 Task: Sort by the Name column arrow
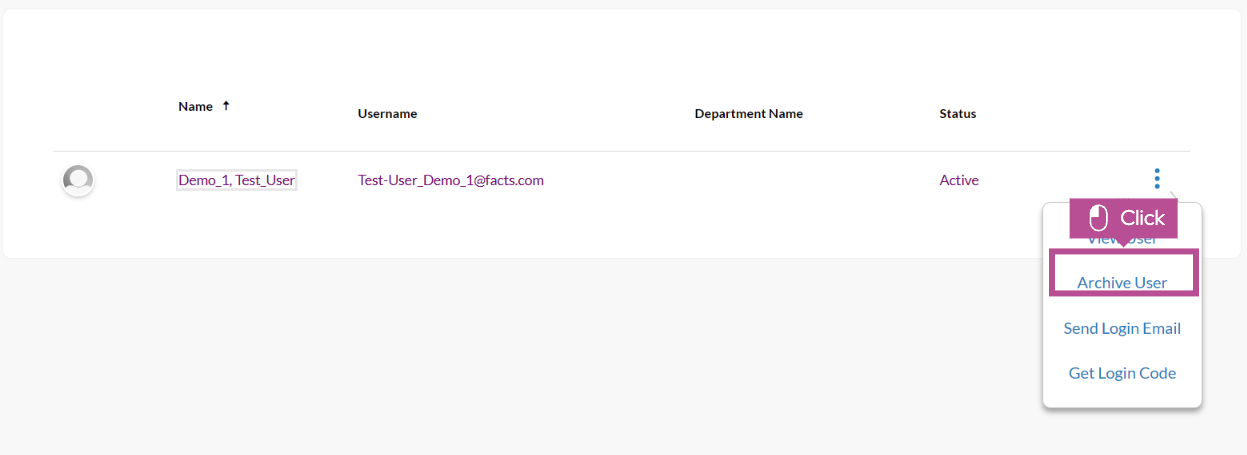click(x=226, y=105)
